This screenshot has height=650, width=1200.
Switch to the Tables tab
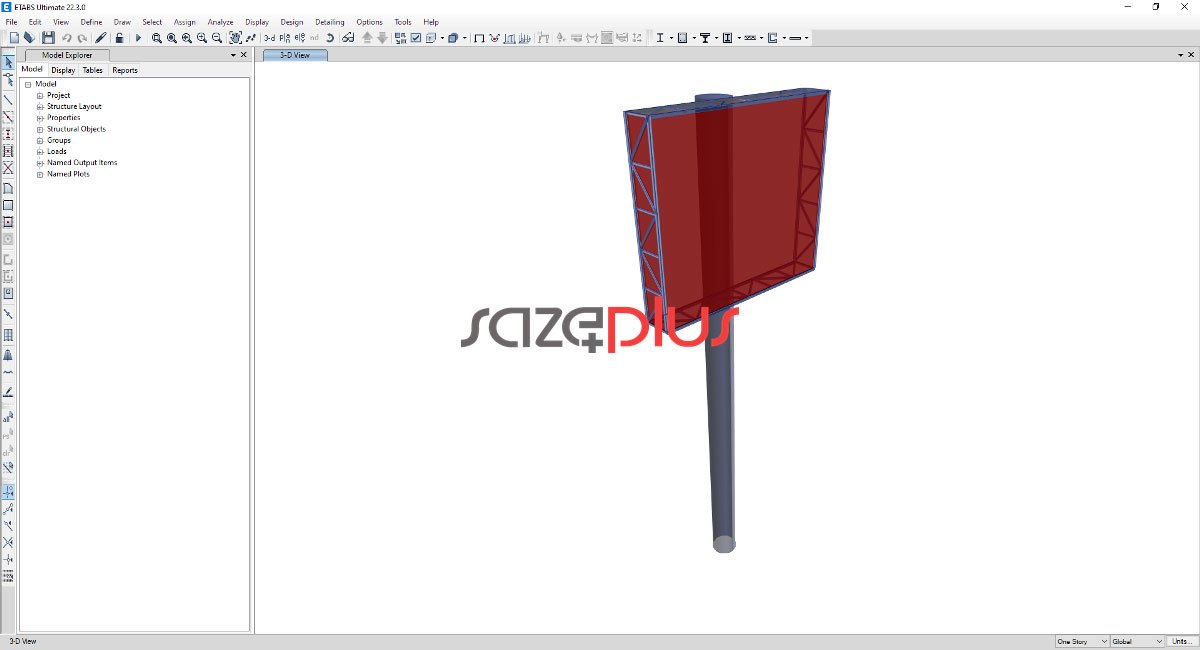(92, 70)
